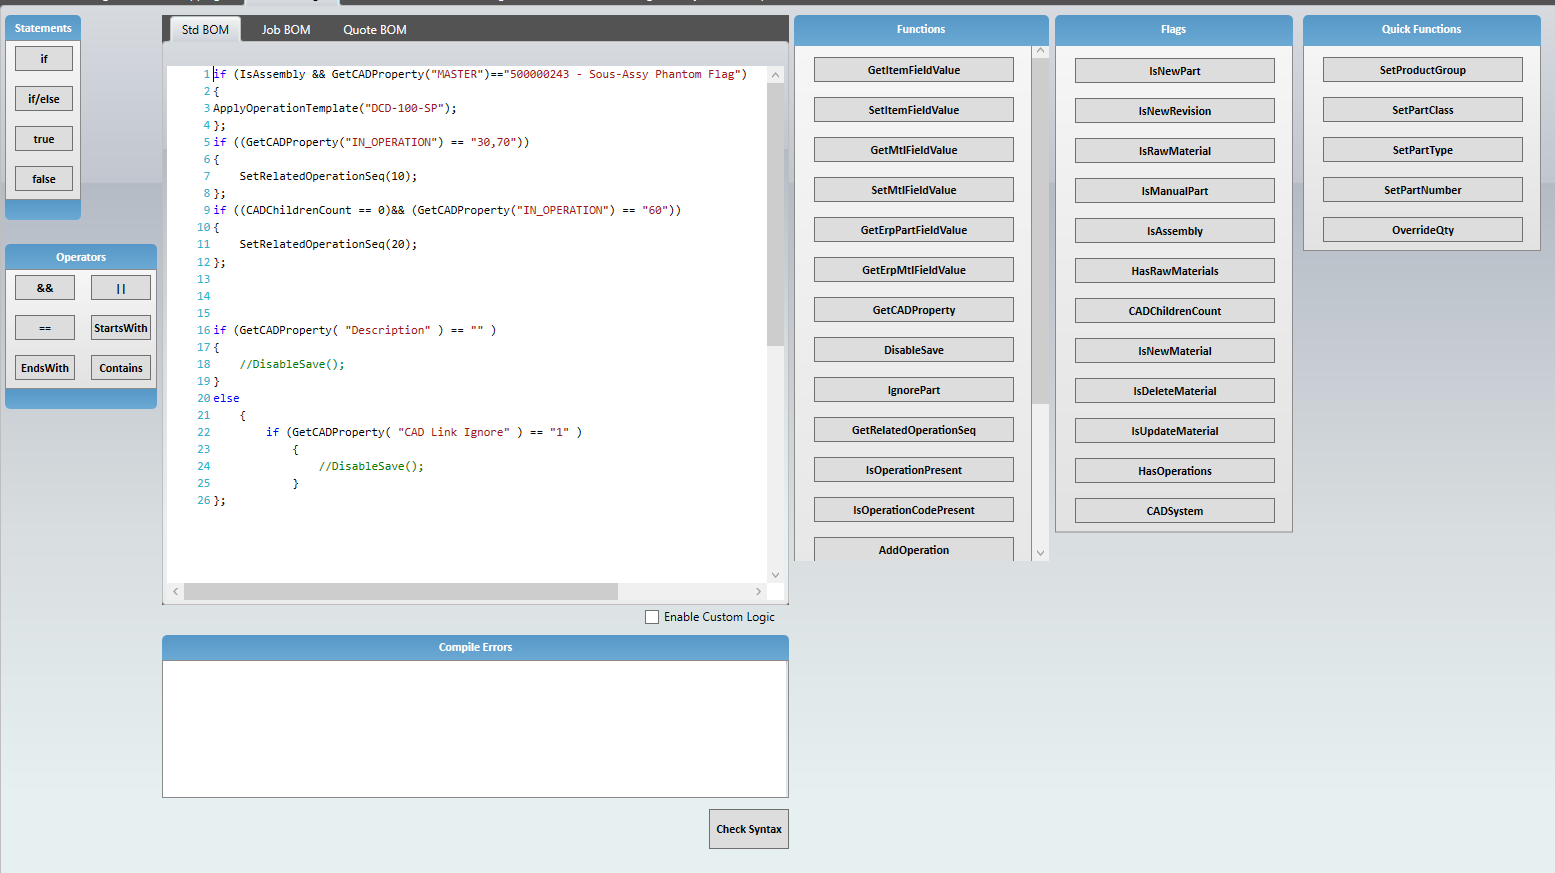Insert the CADChildrenCount flag
The width and height of the screenshot is (1555, 873).
[1174, 310]
